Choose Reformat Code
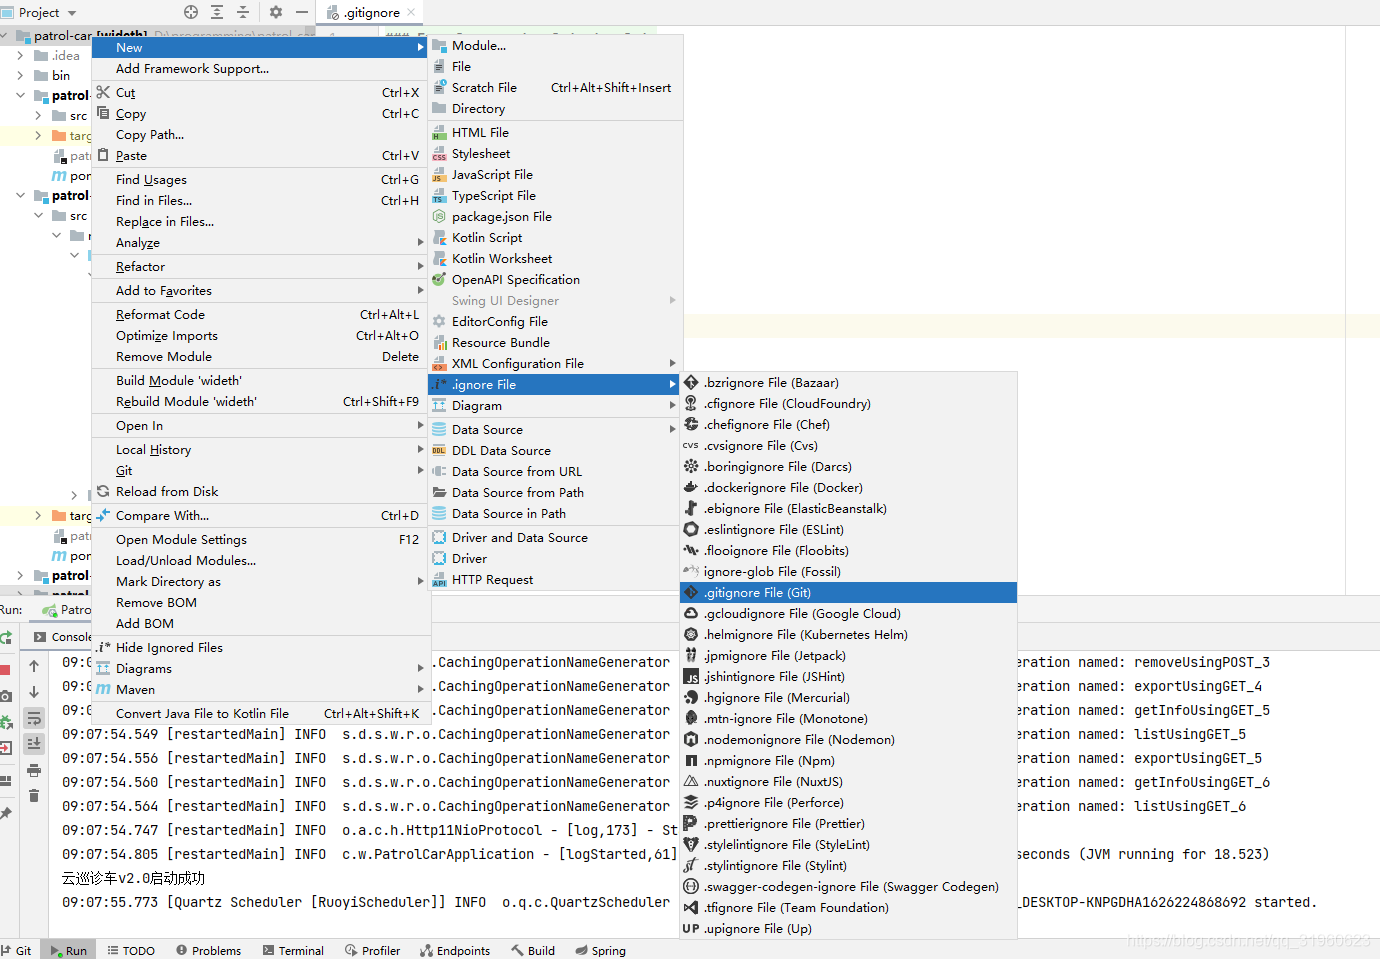 pyautogui.click(x=260, y=315)
